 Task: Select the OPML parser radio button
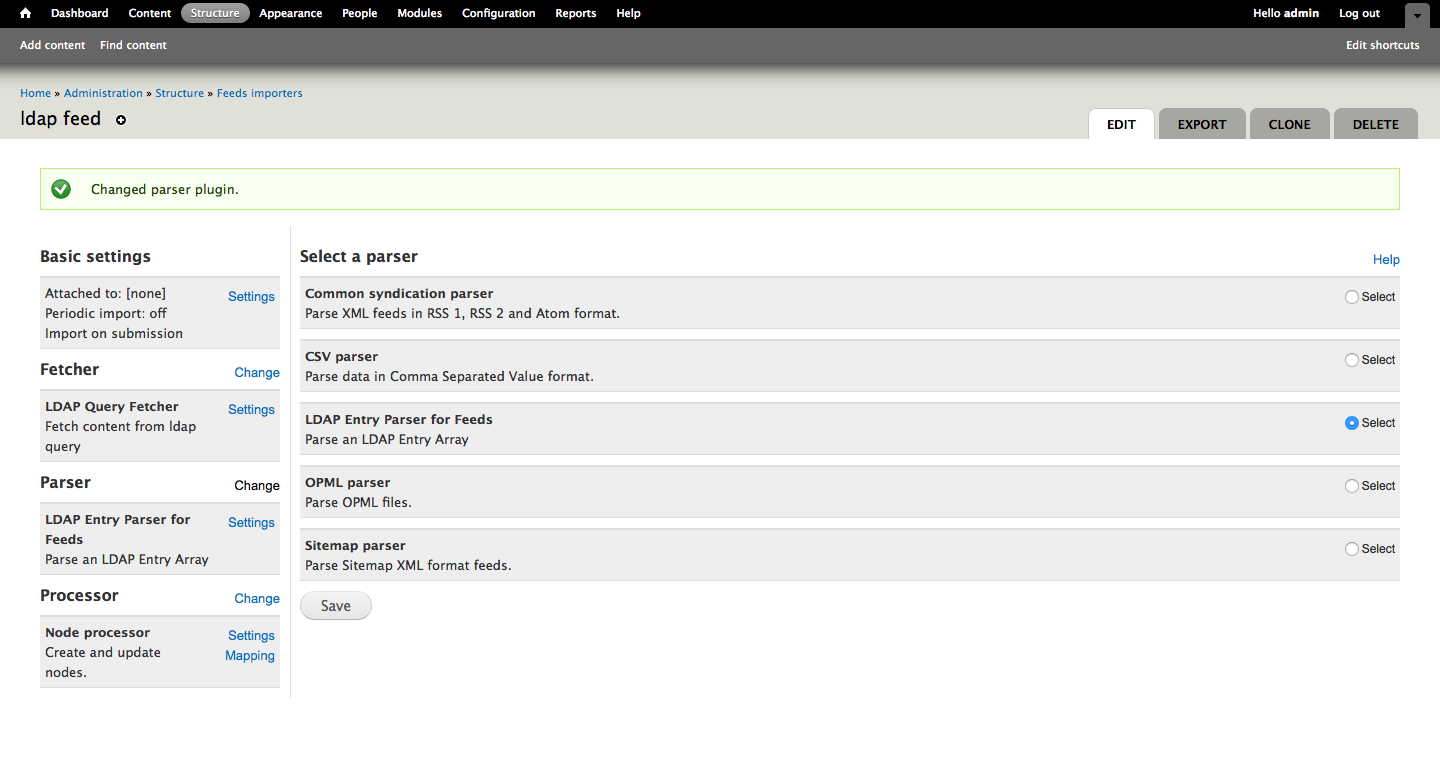click(x=1352, y=486)
